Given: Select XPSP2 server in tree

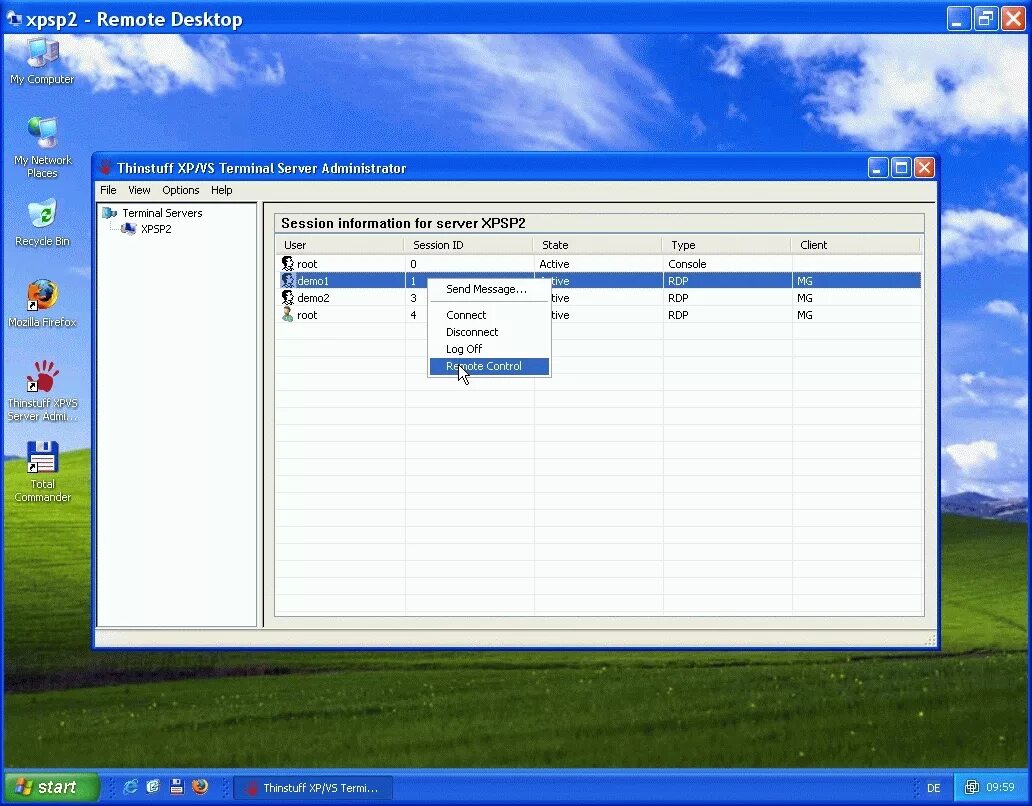Looking at the screenshot, I should coord(156,228).
